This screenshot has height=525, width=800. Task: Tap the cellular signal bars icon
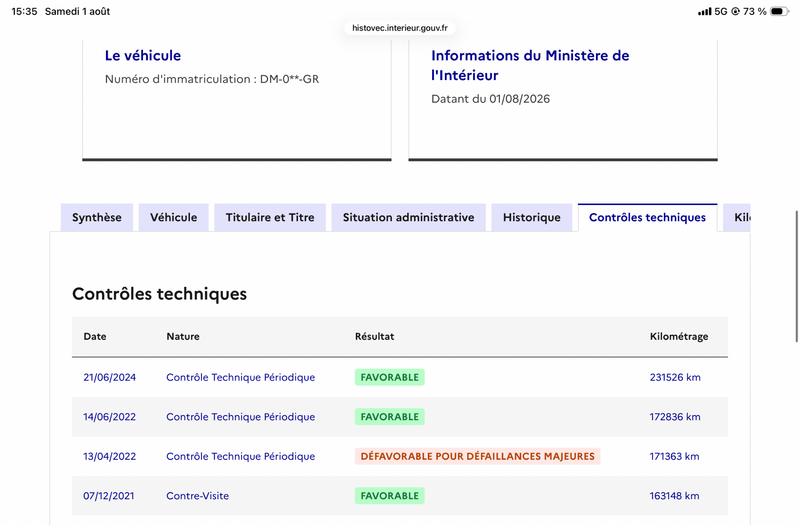(x=705, y=11)
